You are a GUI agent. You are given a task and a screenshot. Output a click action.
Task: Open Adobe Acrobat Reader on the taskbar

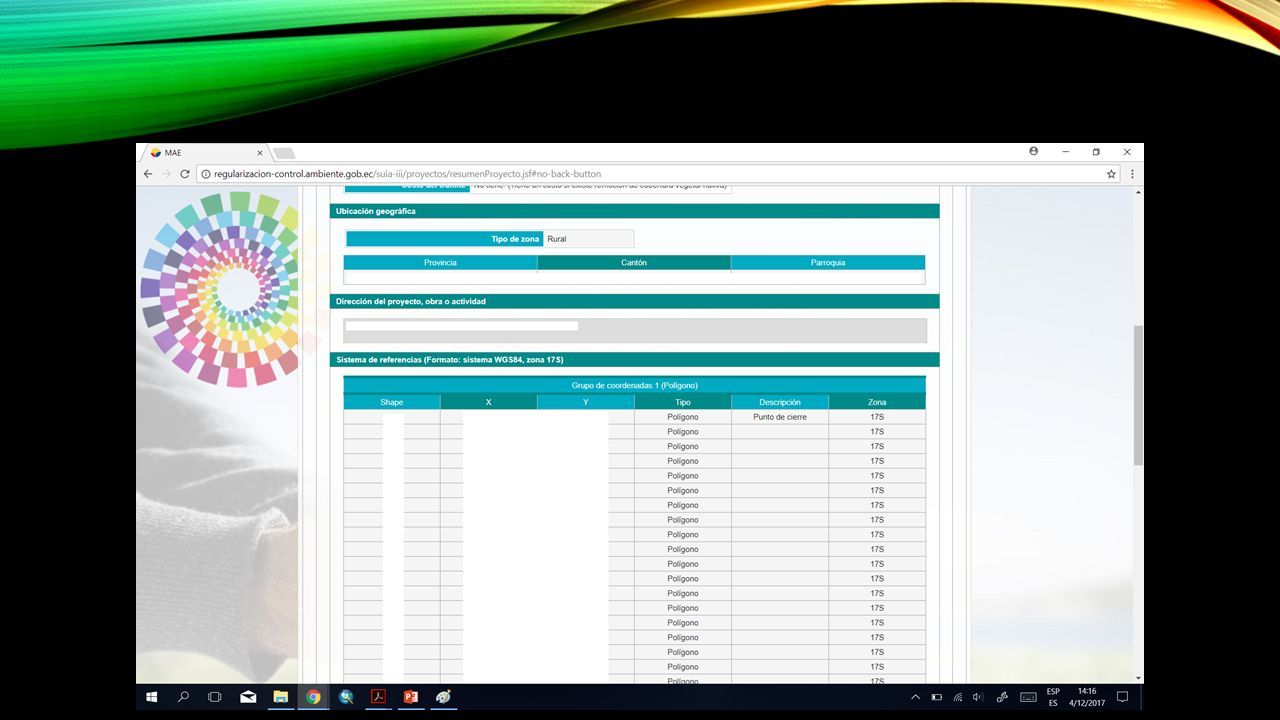[x=379, y=697]
